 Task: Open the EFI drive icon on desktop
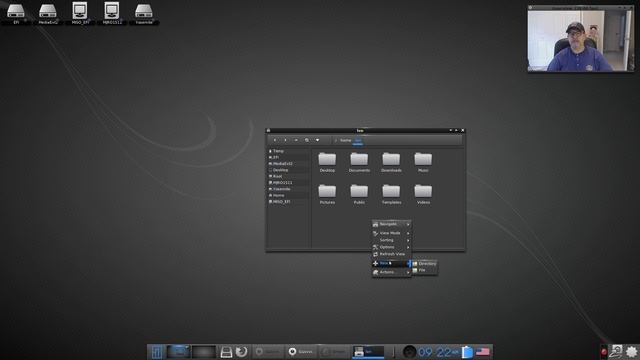(x=16, y=12)
